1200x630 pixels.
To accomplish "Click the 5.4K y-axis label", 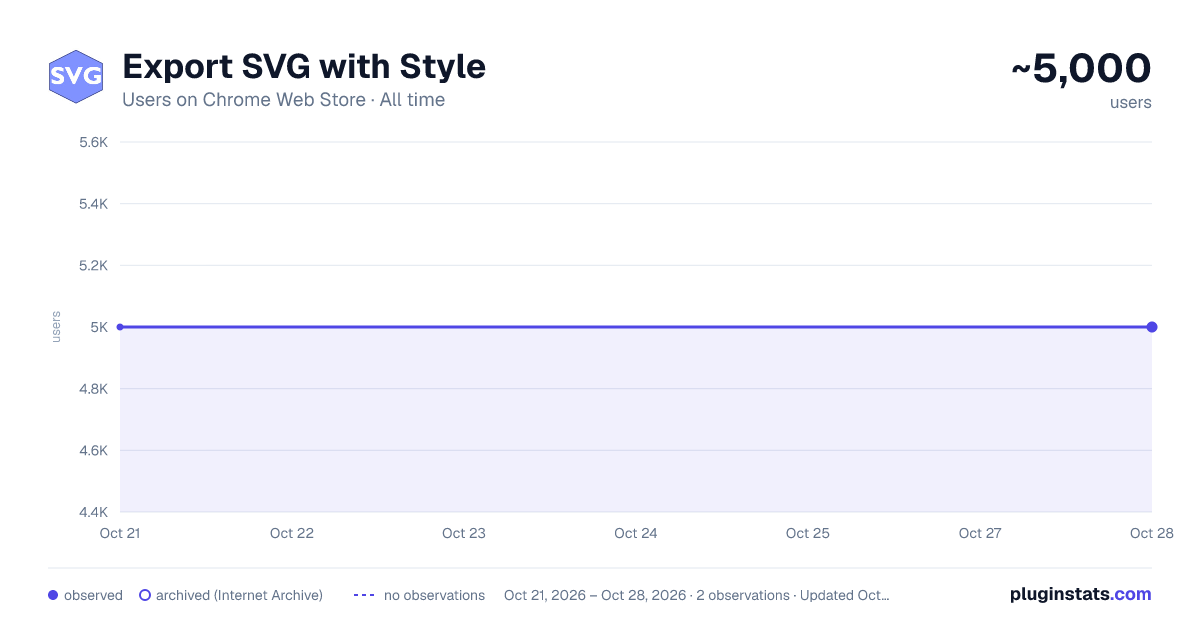I will [x=93, y=204].
